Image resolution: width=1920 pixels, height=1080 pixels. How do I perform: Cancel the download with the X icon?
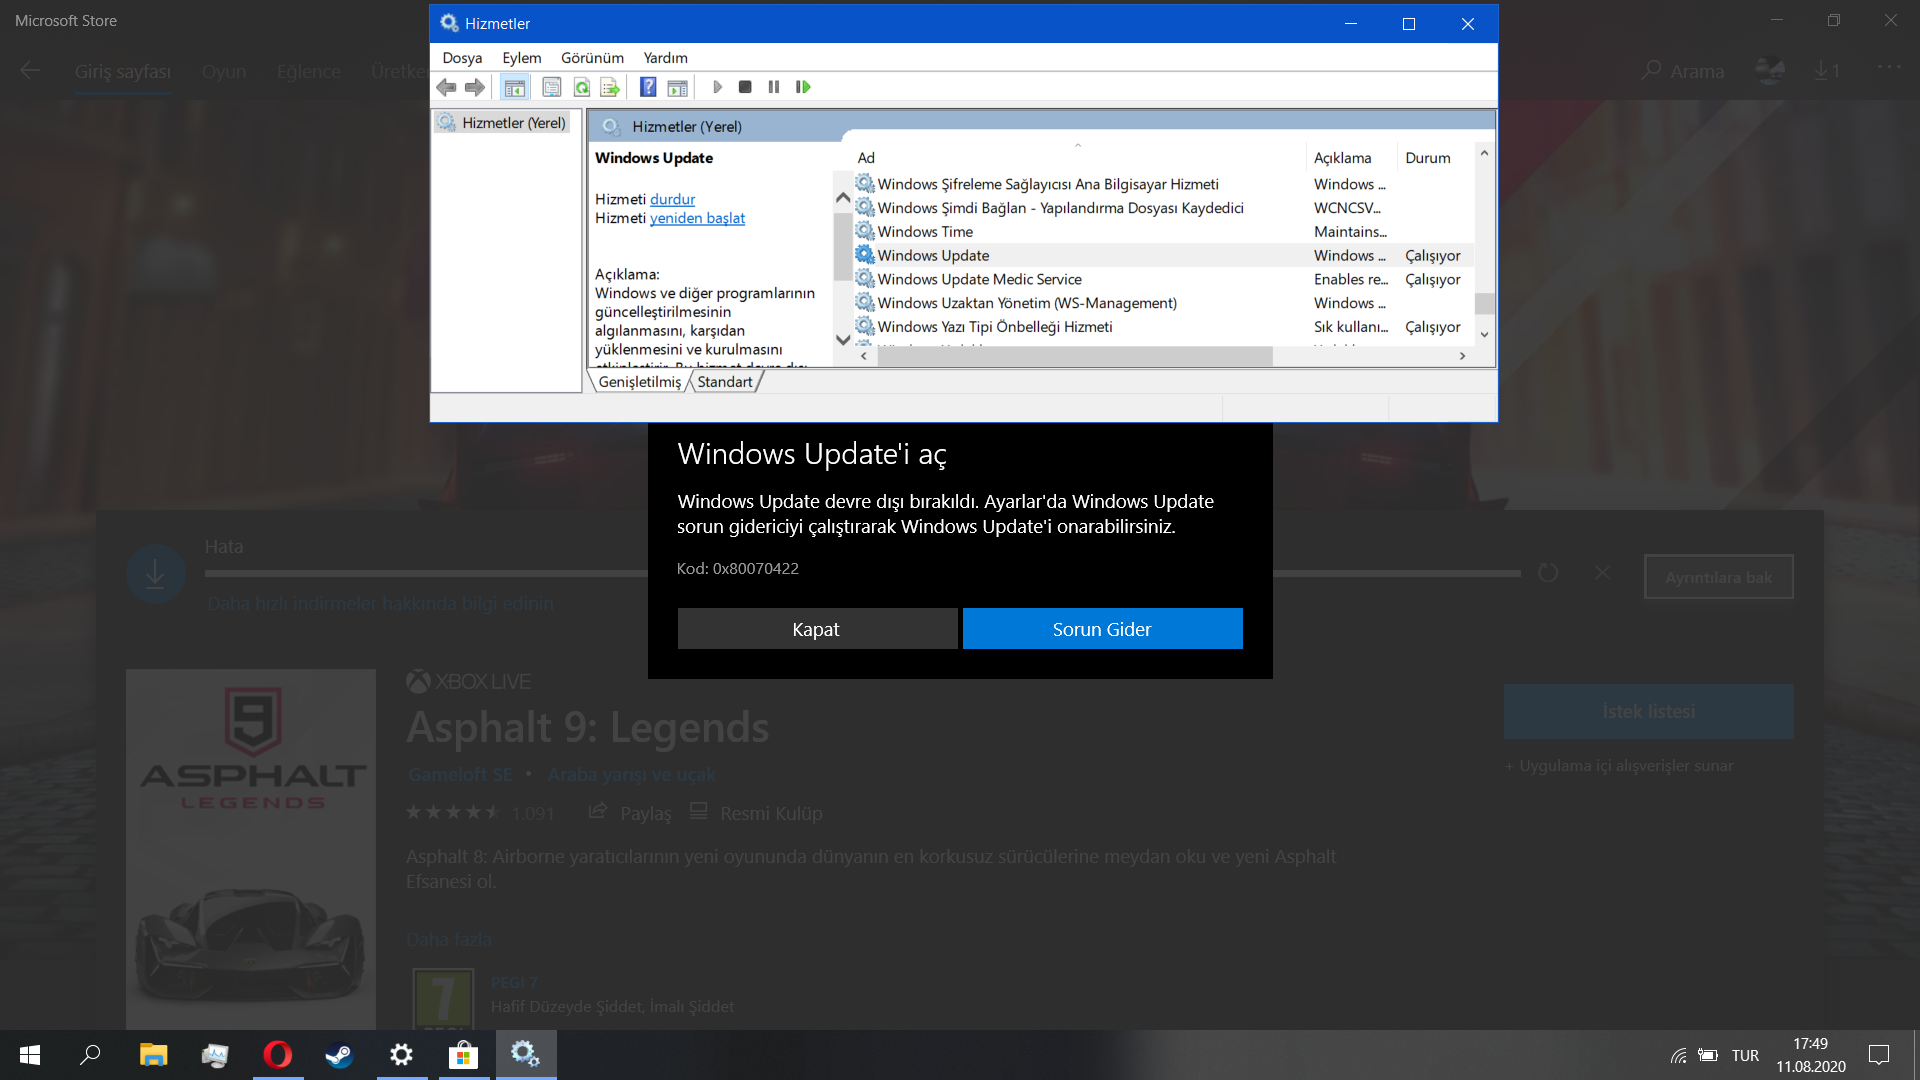[1602, 573]
